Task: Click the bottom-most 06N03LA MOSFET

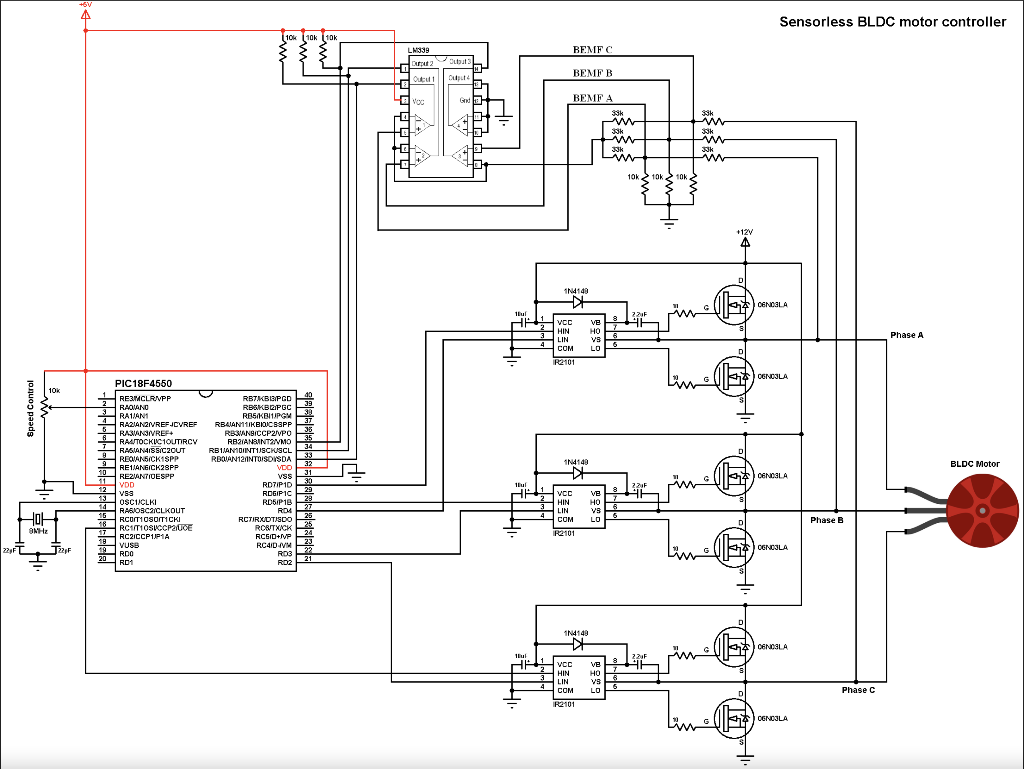Action: pyautogui.click(x=733, y=719)
